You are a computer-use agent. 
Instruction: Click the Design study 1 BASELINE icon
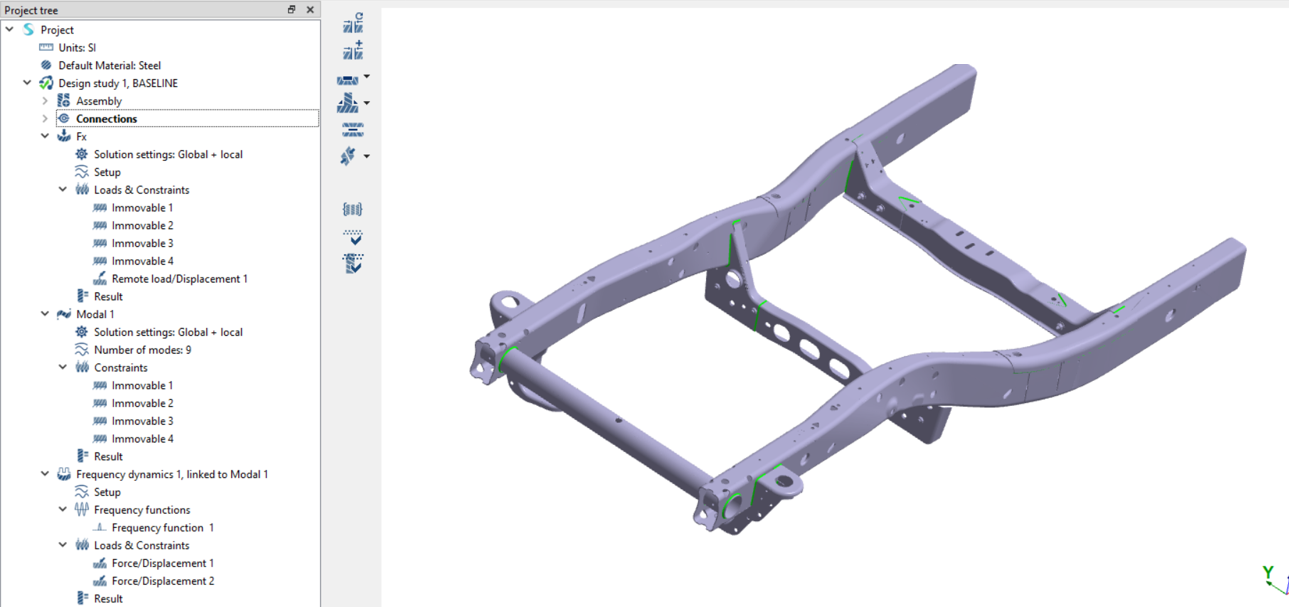tap(46, 83)
